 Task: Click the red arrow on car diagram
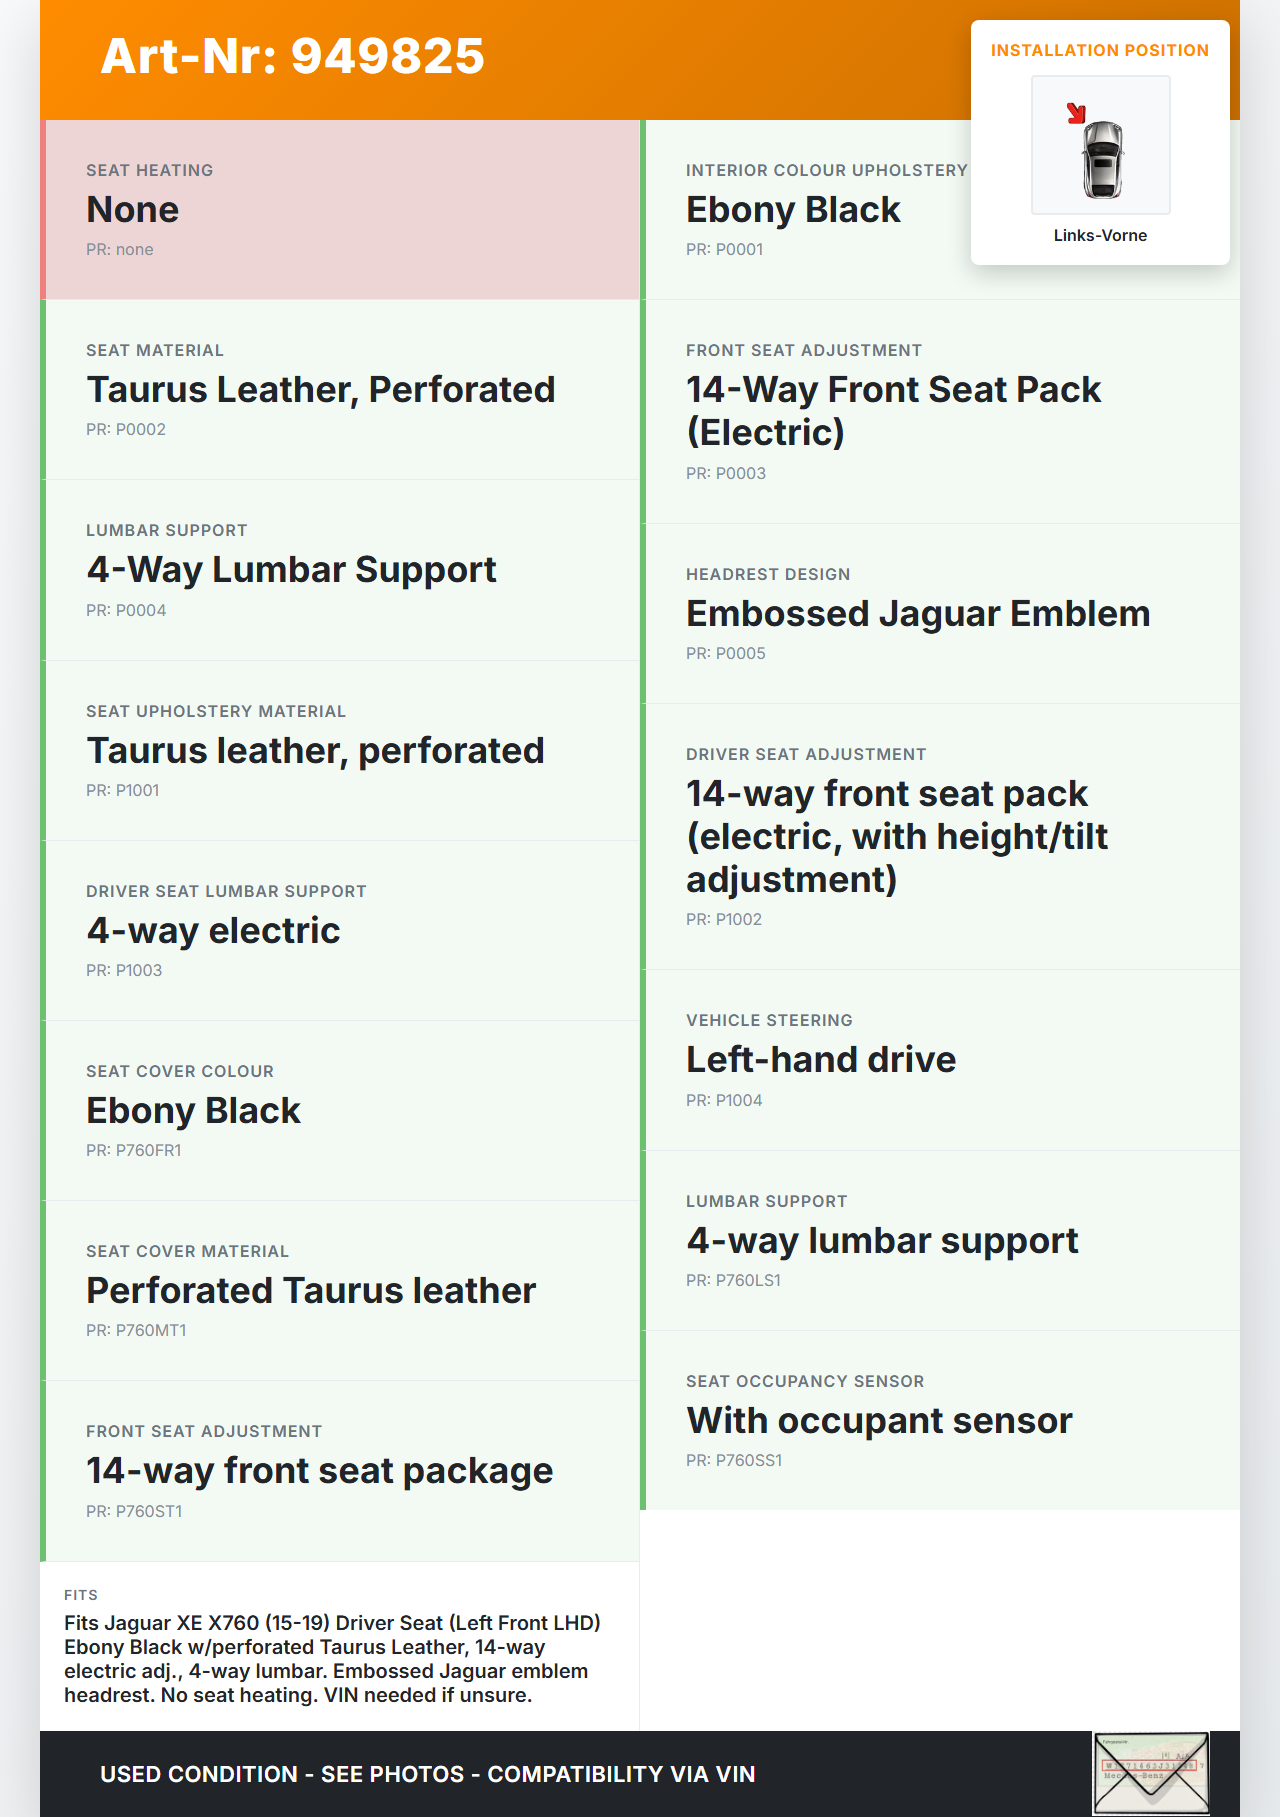click(1076, 114)
